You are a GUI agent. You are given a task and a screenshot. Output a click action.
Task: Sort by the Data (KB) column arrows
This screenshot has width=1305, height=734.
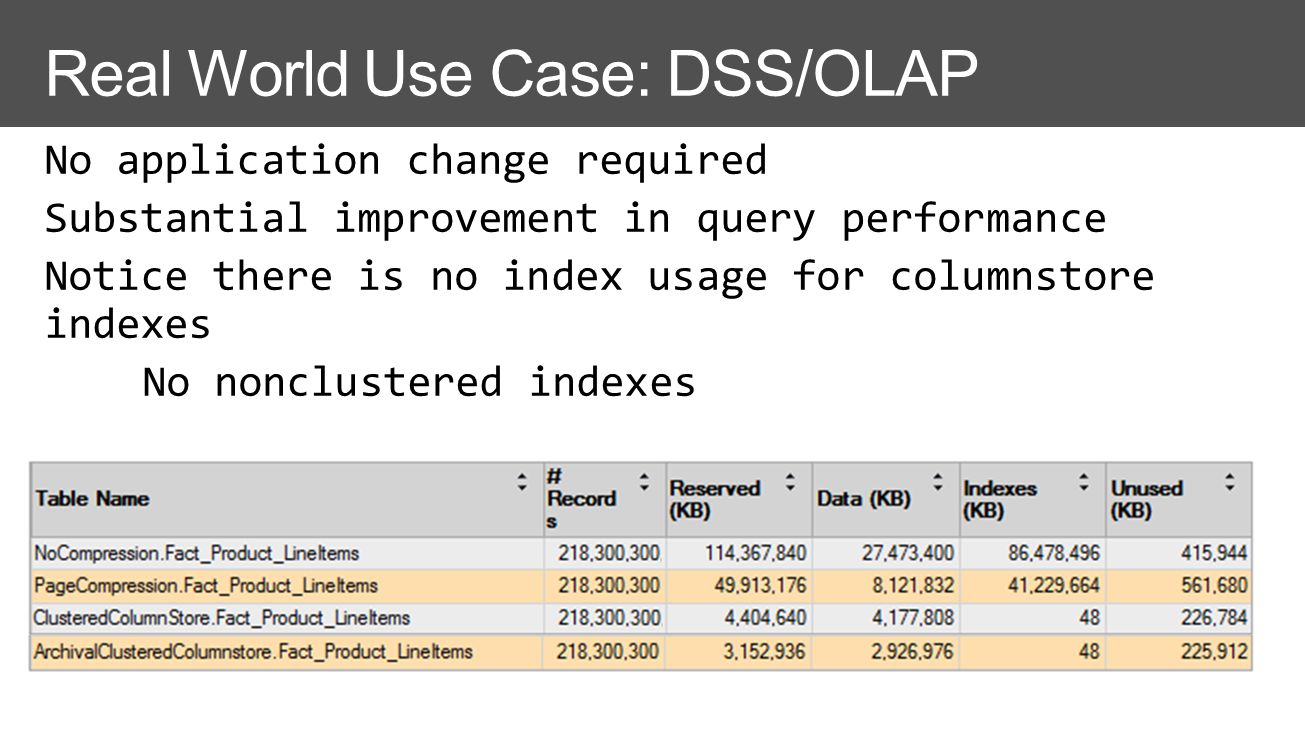pyautogui.click(x=938, y=481)
